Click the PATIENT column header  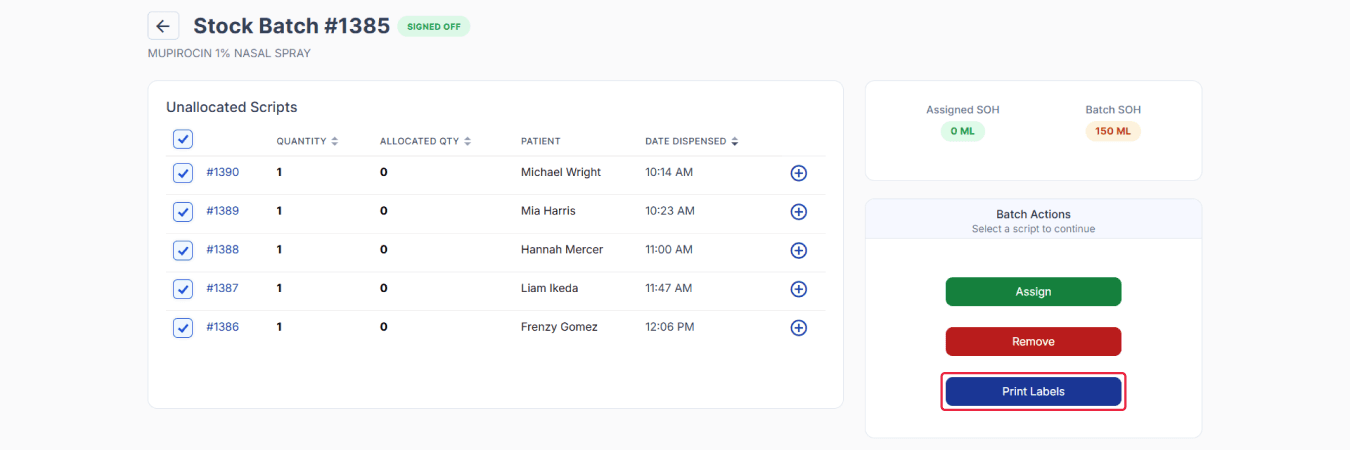tap(541, 141)
